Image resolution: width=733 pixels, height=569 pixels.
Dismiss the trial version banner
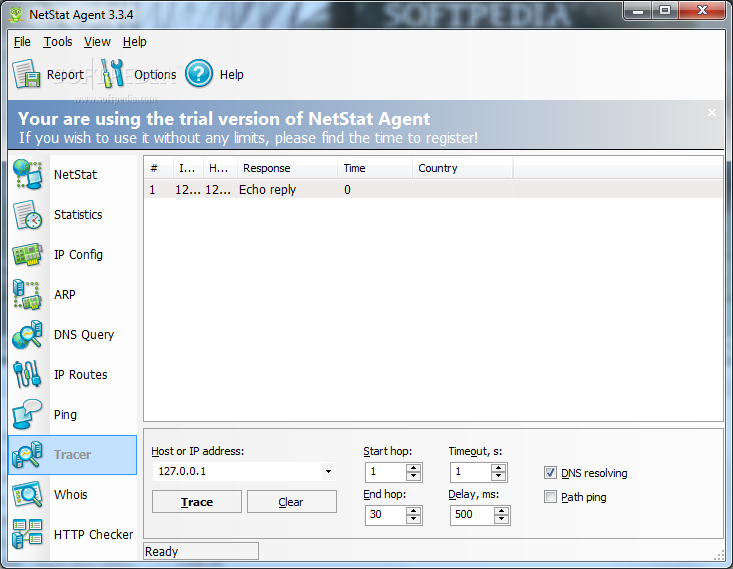[711, 113]
